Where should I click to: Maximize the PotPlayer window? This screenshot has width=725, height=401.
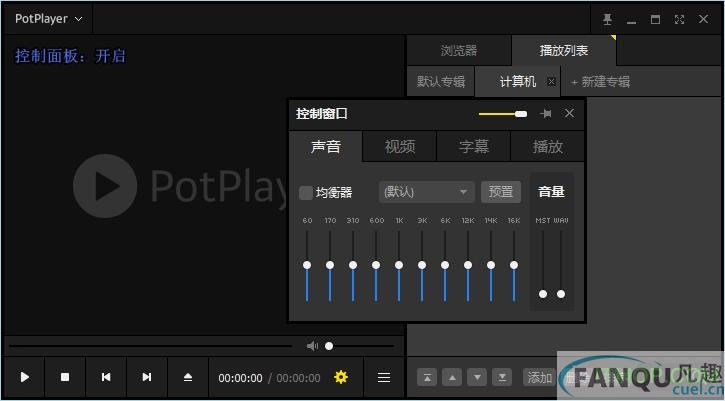click(655, 19)
